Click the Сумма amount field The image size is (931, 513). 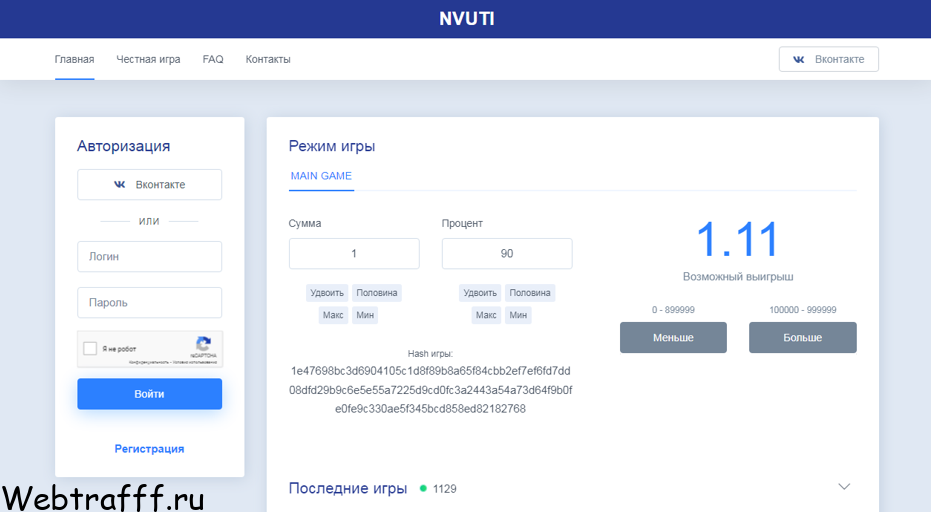[354, 254]
